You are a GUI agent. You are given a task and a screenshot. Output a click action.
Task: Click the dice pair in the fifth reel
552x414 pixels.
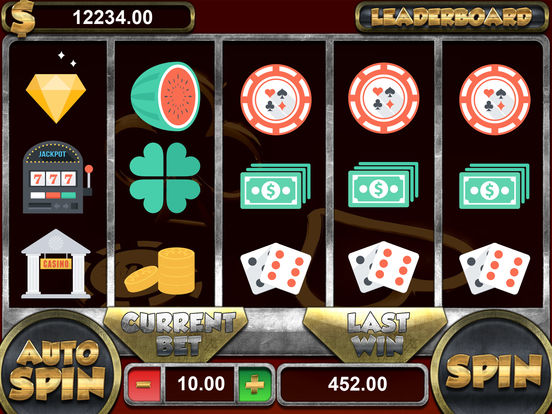pyautogui.click(x=494, y=269)
